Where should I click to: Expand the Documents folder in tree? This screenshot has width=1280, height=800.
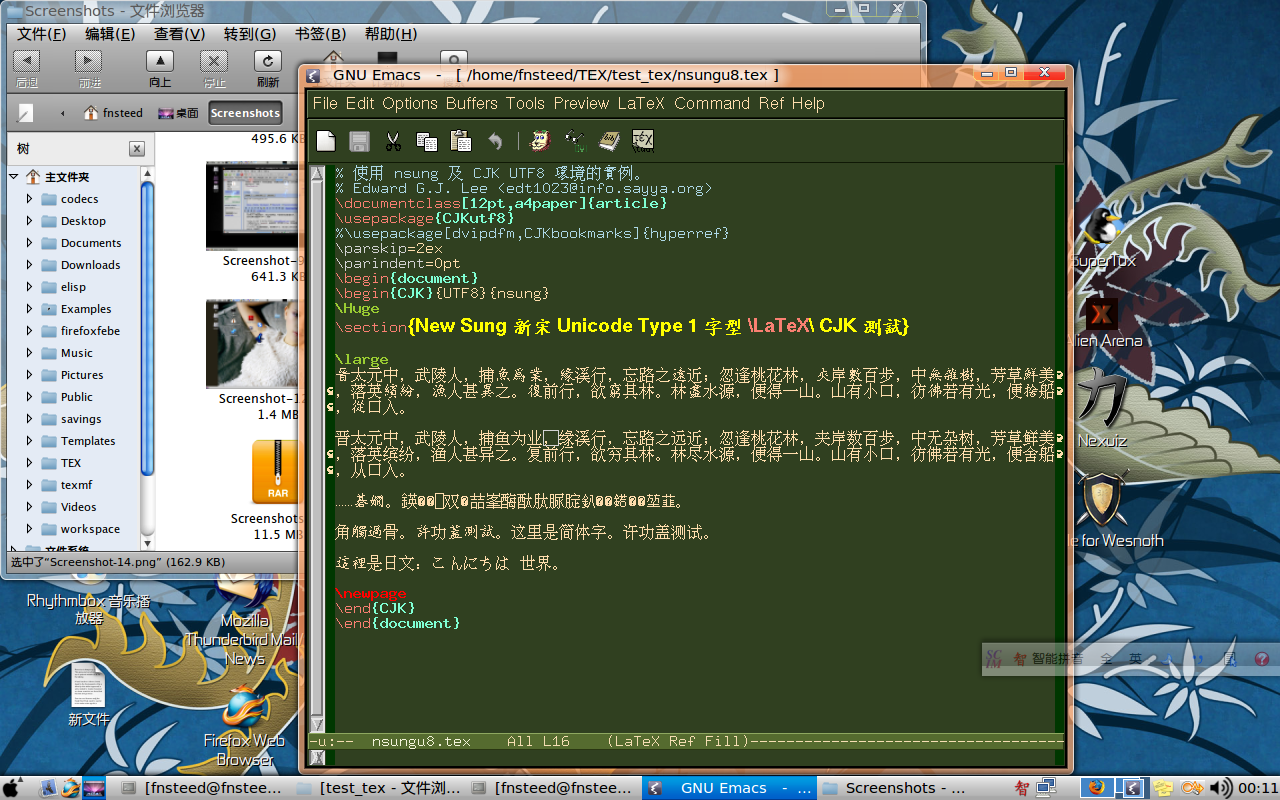30,243
